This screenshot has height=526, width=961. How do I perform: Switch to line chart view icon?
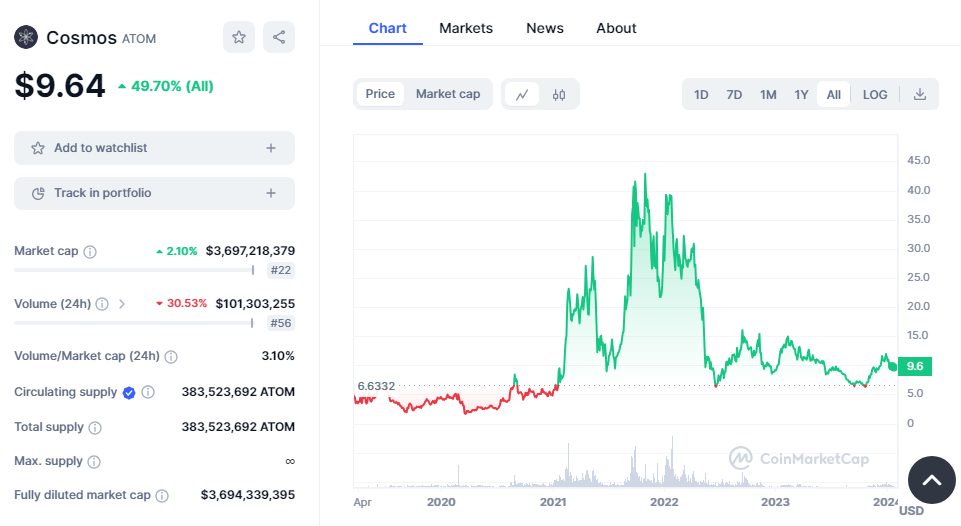click(522, 94)
